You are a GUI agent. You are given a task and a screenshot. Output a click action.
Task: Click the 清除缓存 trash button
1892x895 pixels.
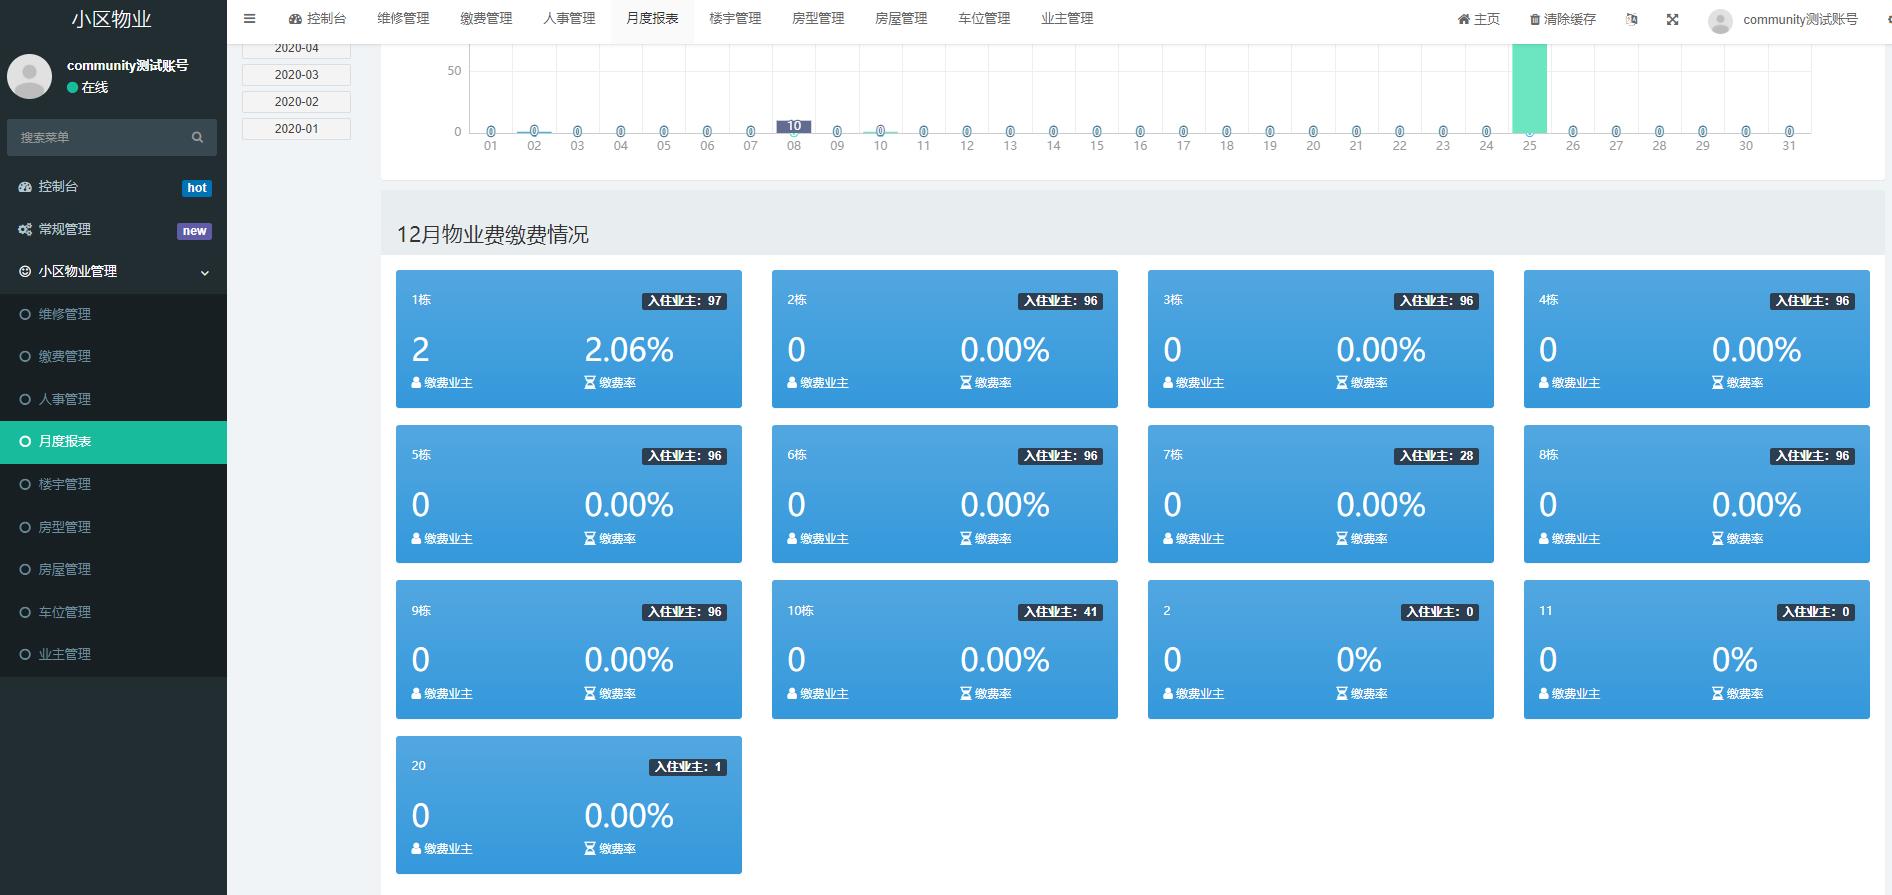(x=1562, y=19)
